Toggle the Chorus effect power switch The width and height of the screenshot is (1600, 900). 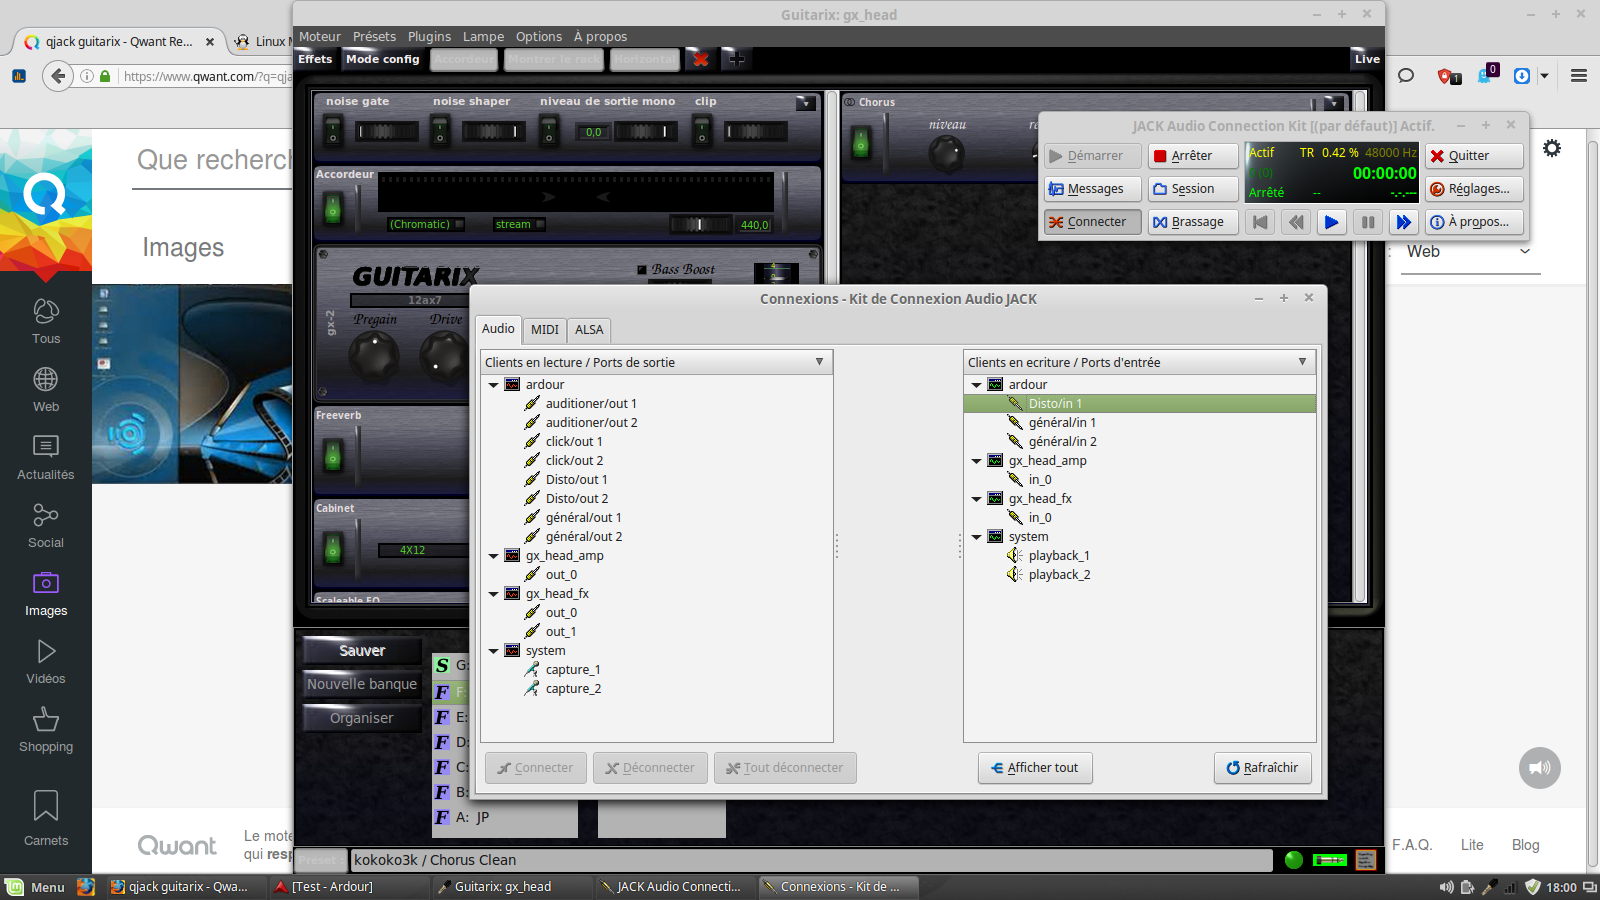tap(860, 143)
